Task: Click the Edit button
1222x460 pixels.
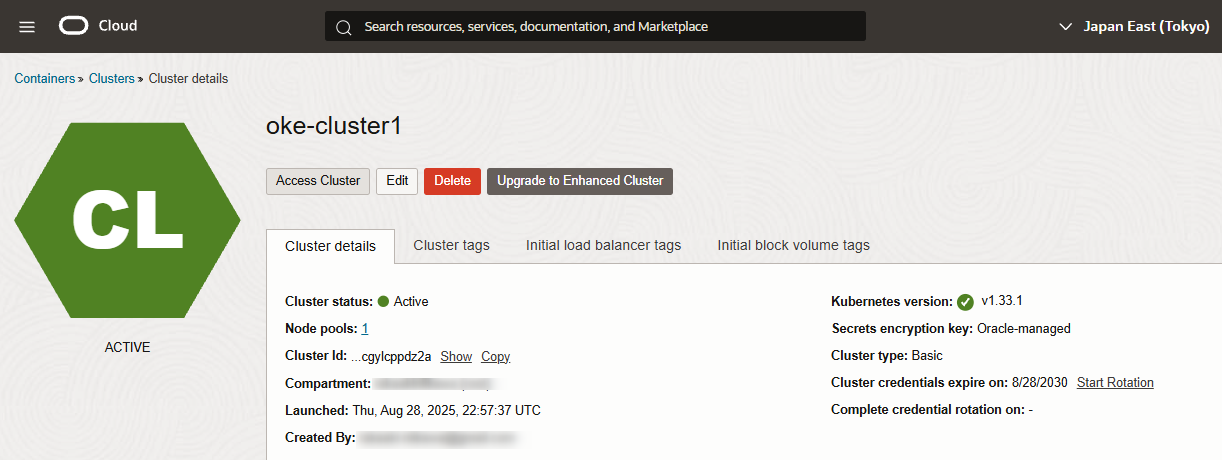Action: point(397,181)
